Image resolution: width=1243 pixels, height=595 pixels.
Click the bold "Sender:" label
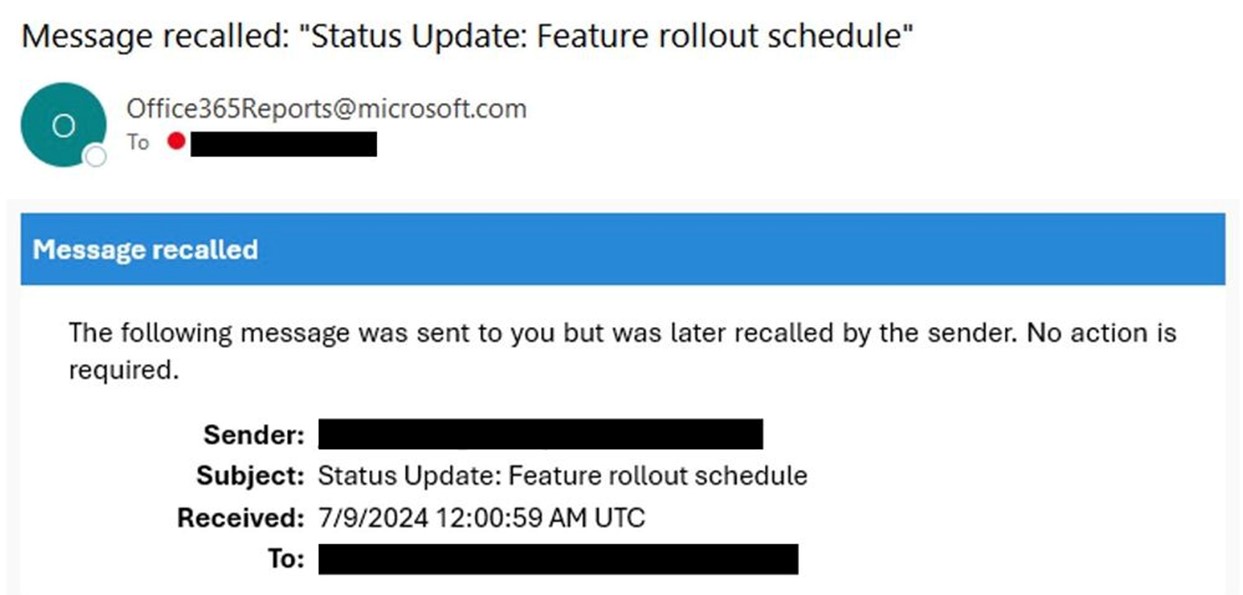[x=253, y=435]
